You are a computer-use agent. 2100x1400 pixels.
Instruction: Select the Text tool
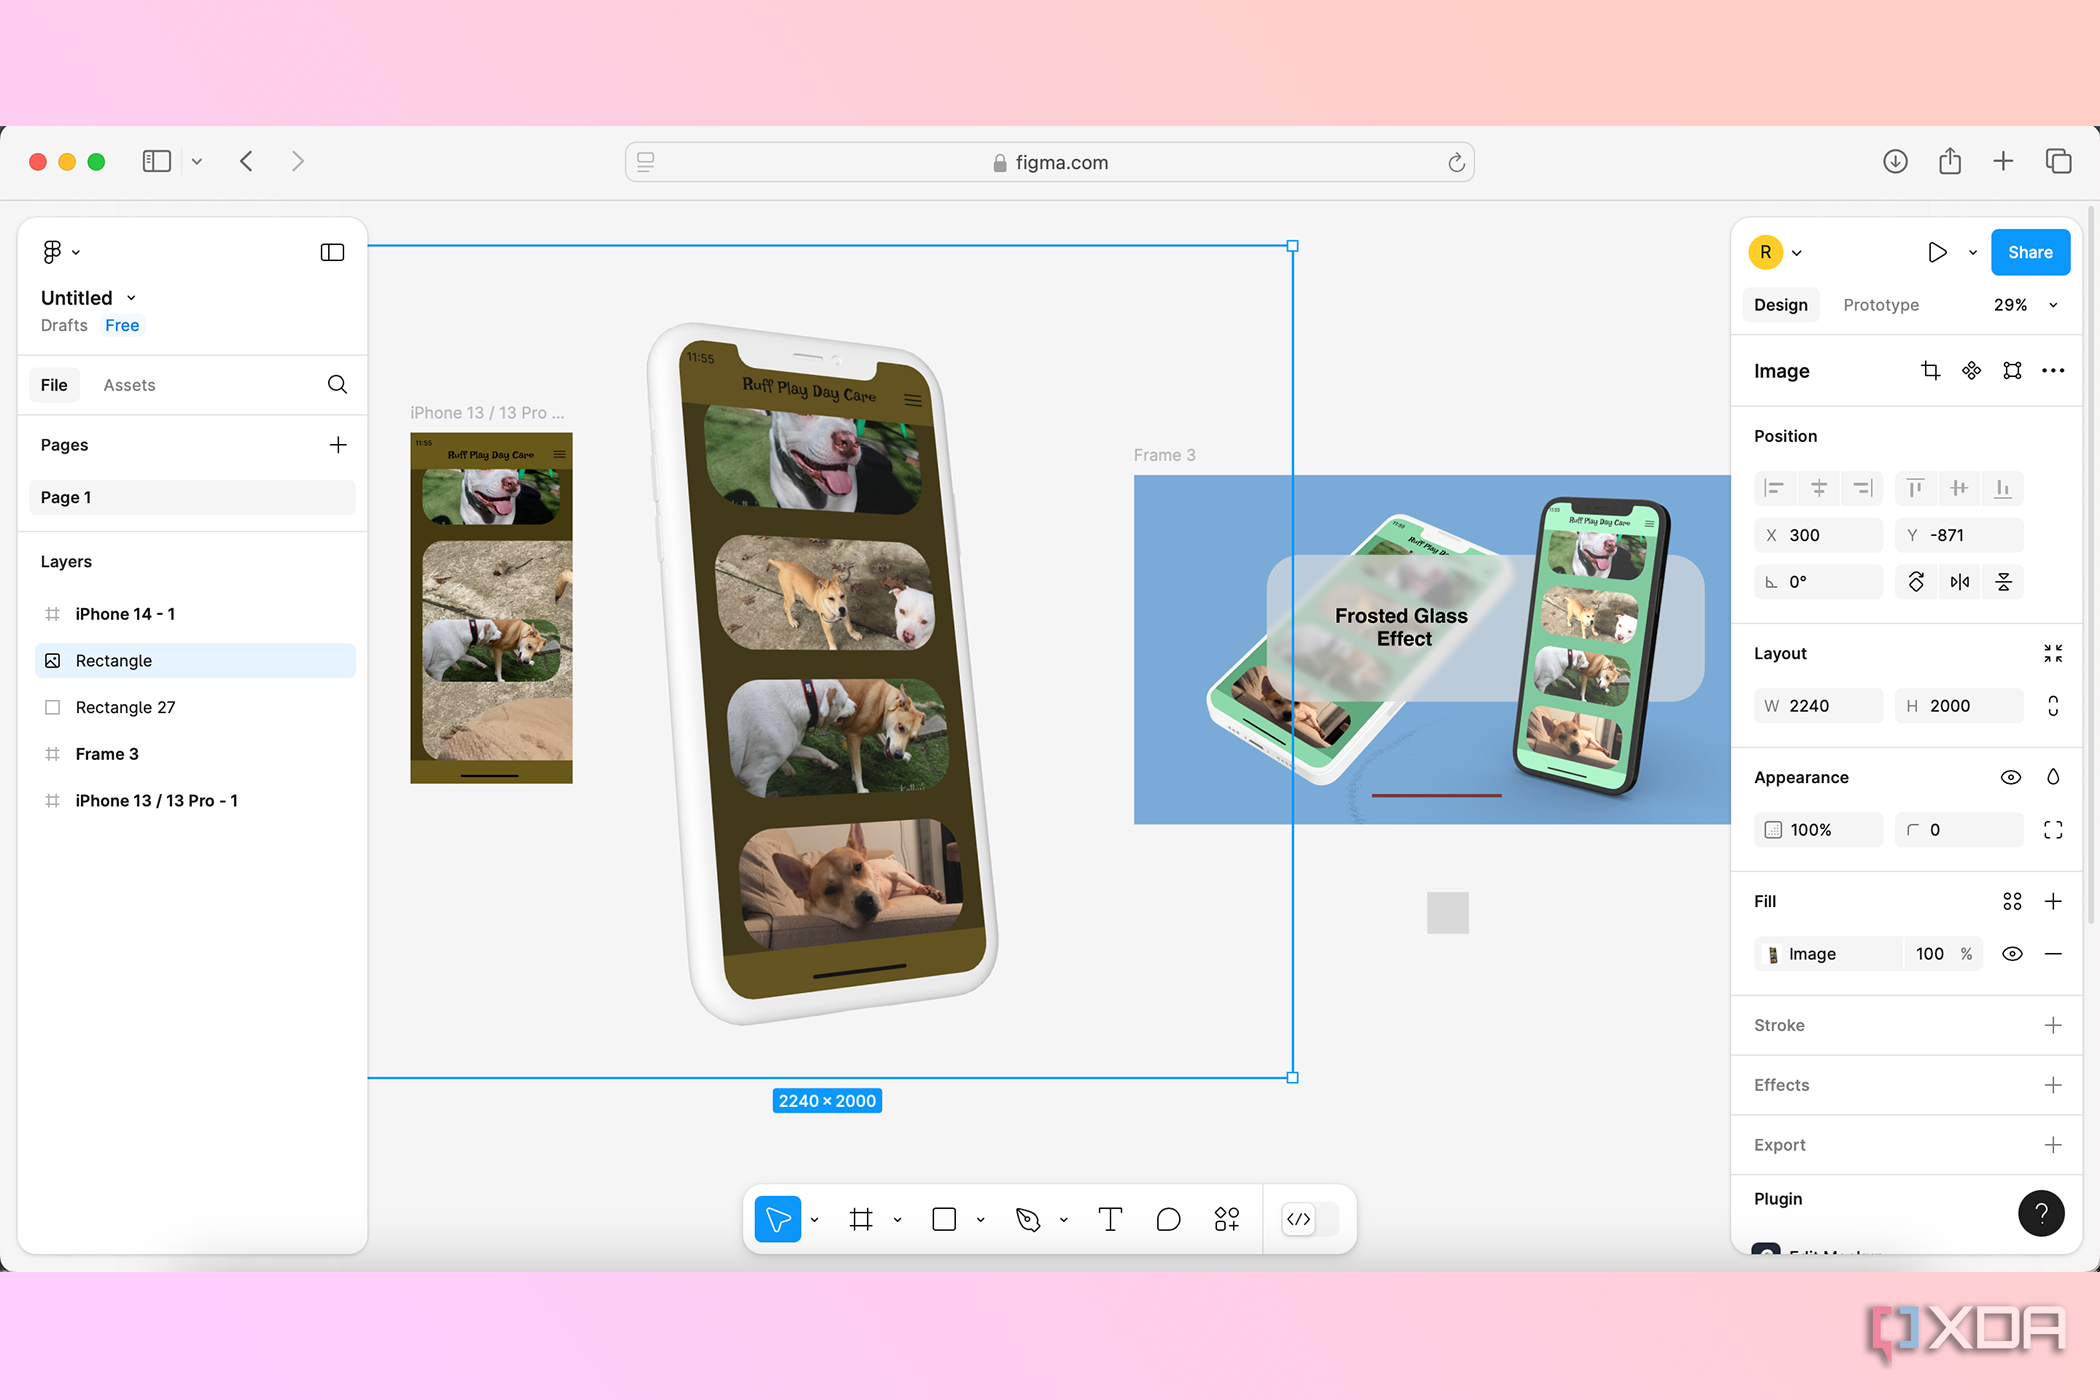pos(1110,1219)
